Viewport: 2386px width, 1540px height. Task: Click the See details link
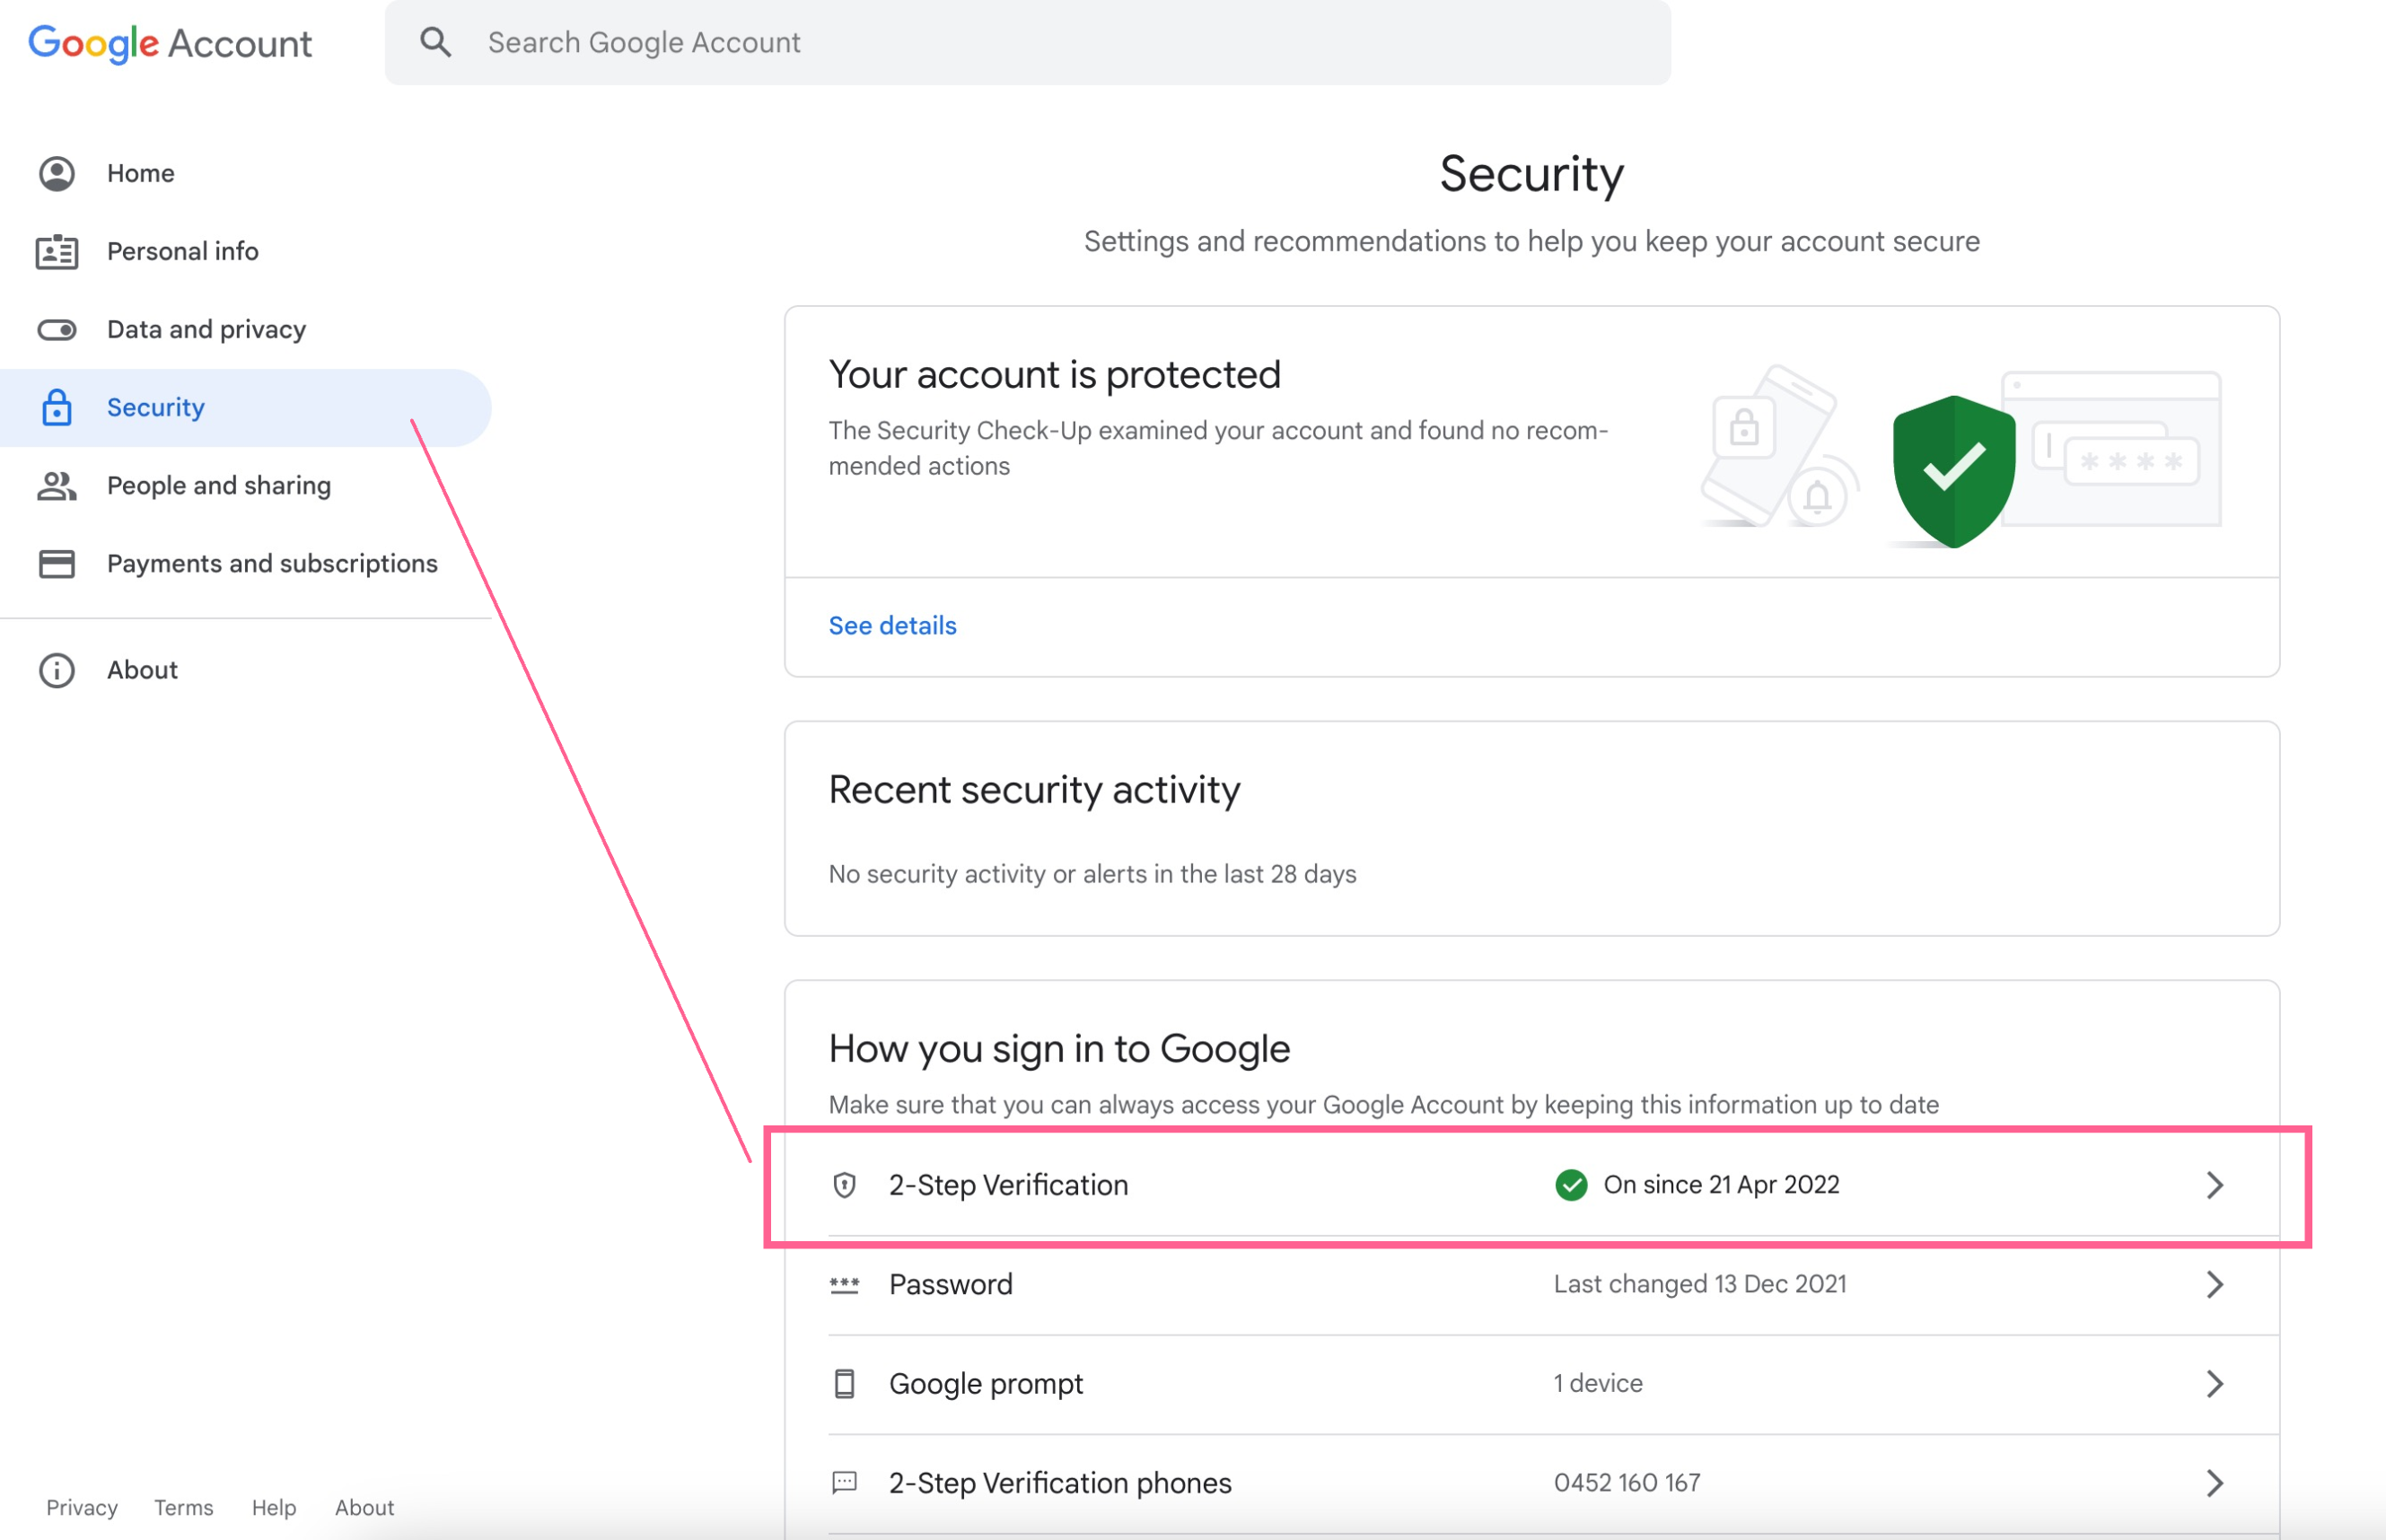point(892,625)
